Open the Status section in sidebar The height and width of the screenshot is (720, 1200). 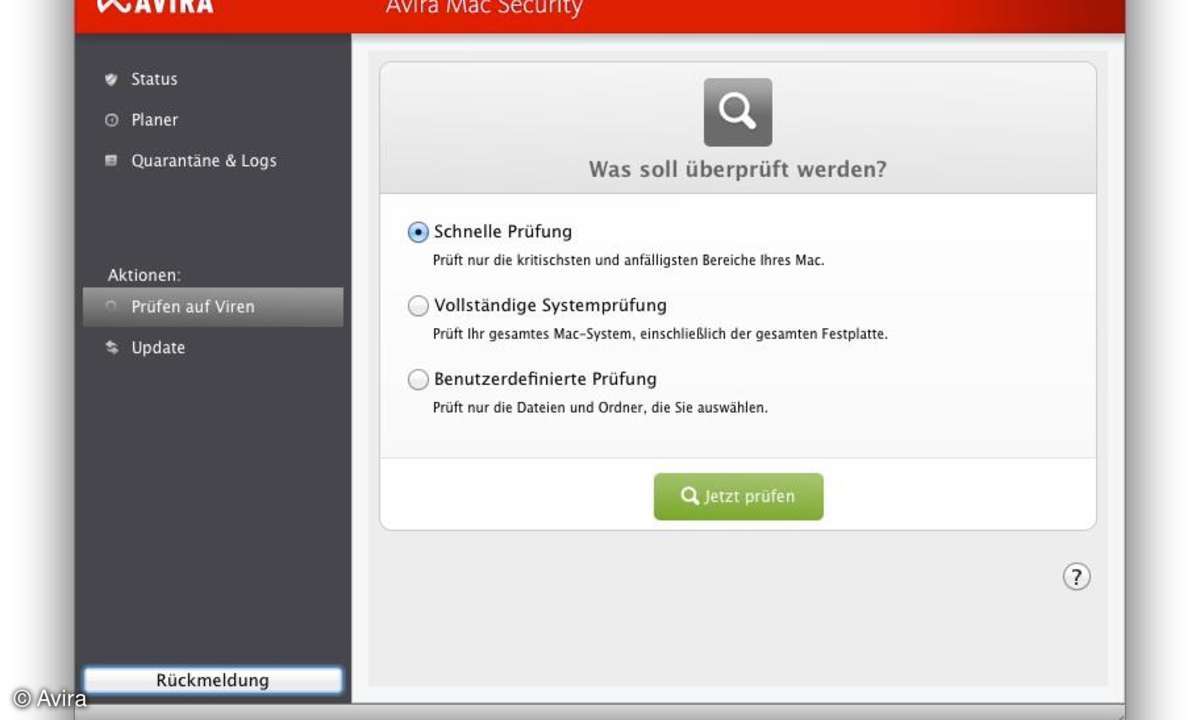coord(154,79)
